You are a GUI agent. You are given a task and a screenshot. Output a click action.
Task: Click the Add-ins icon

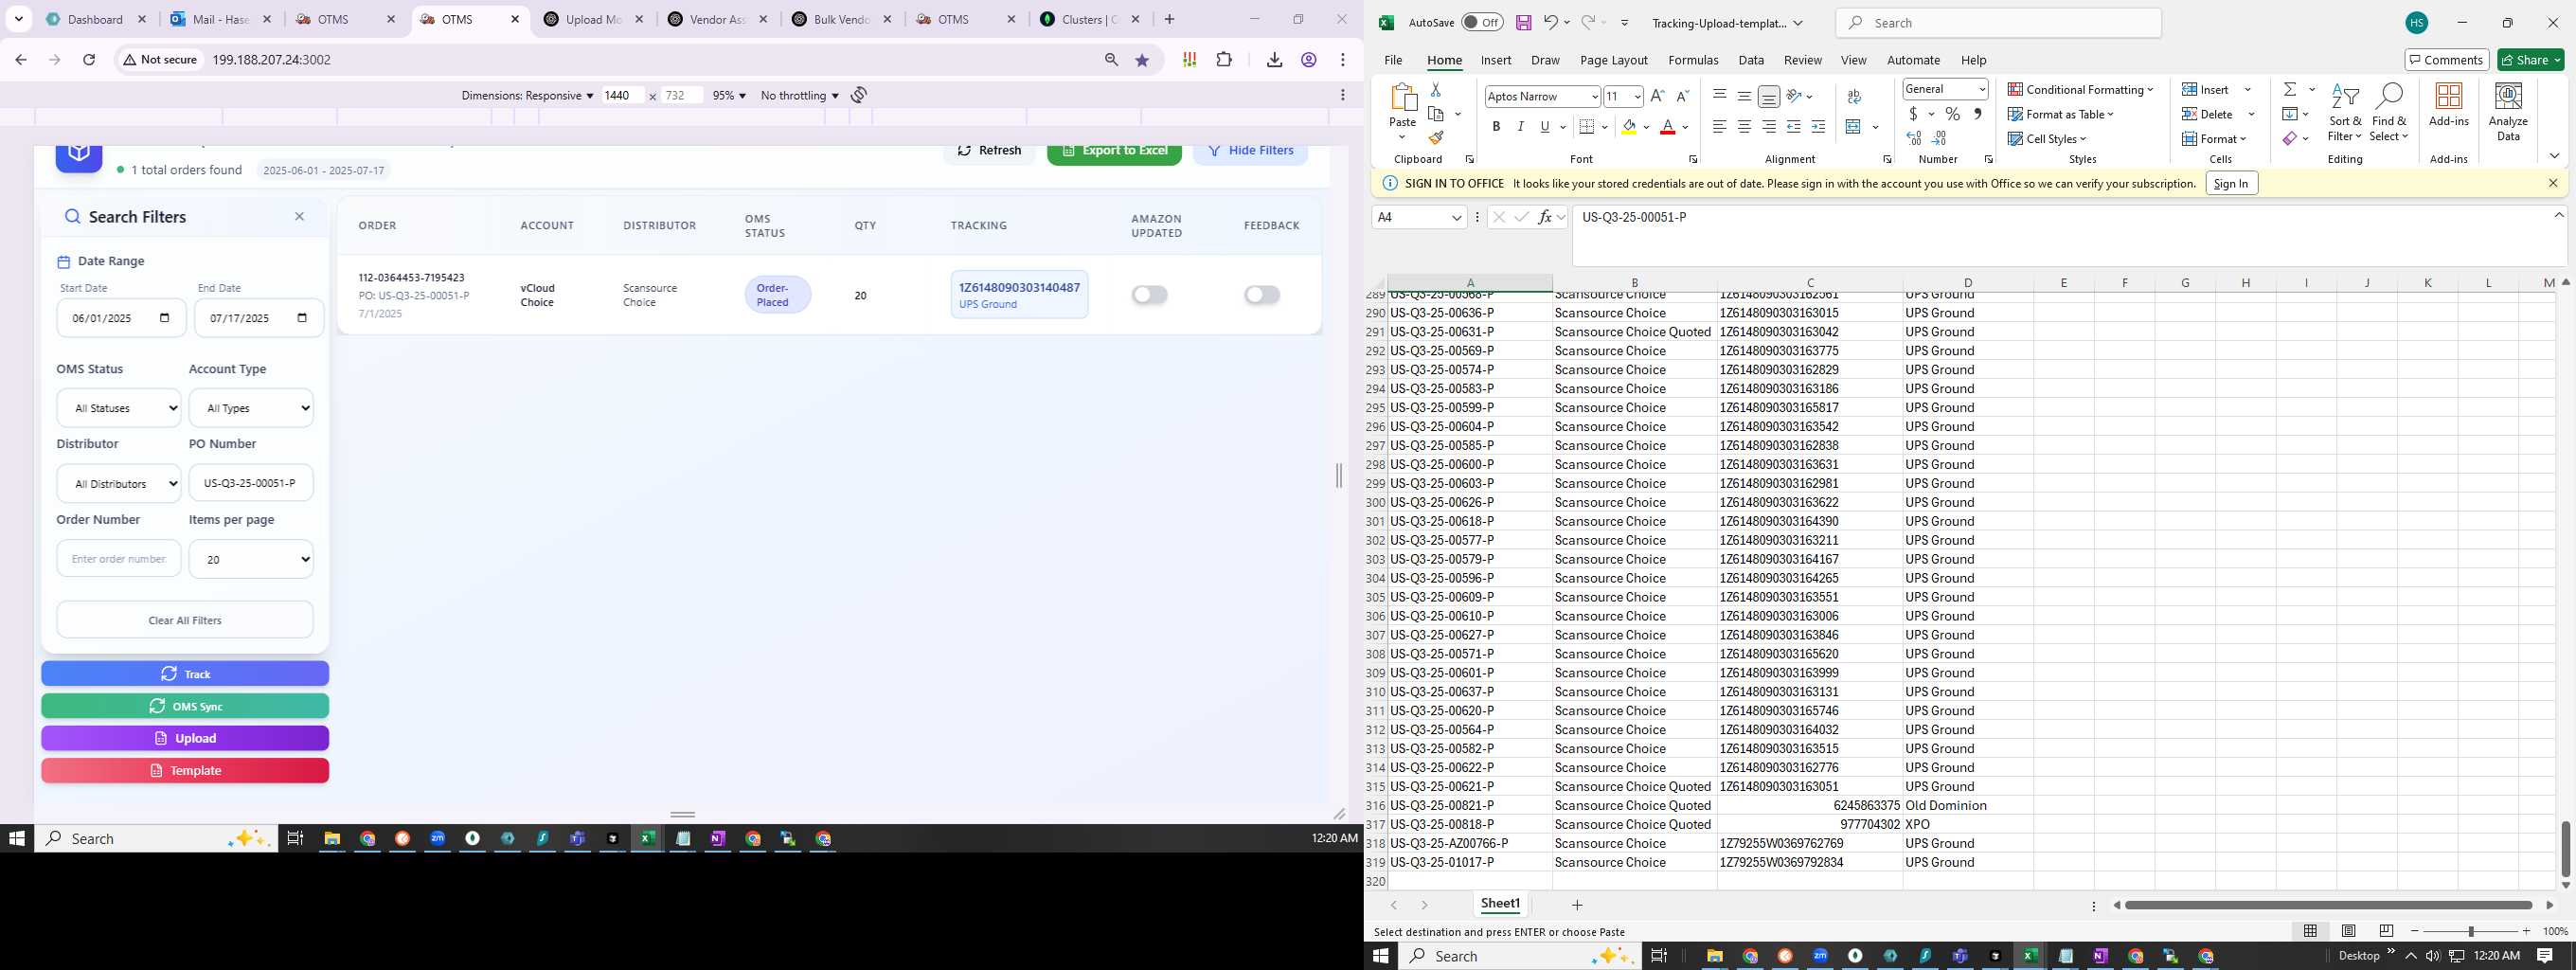click(2449, 105)
